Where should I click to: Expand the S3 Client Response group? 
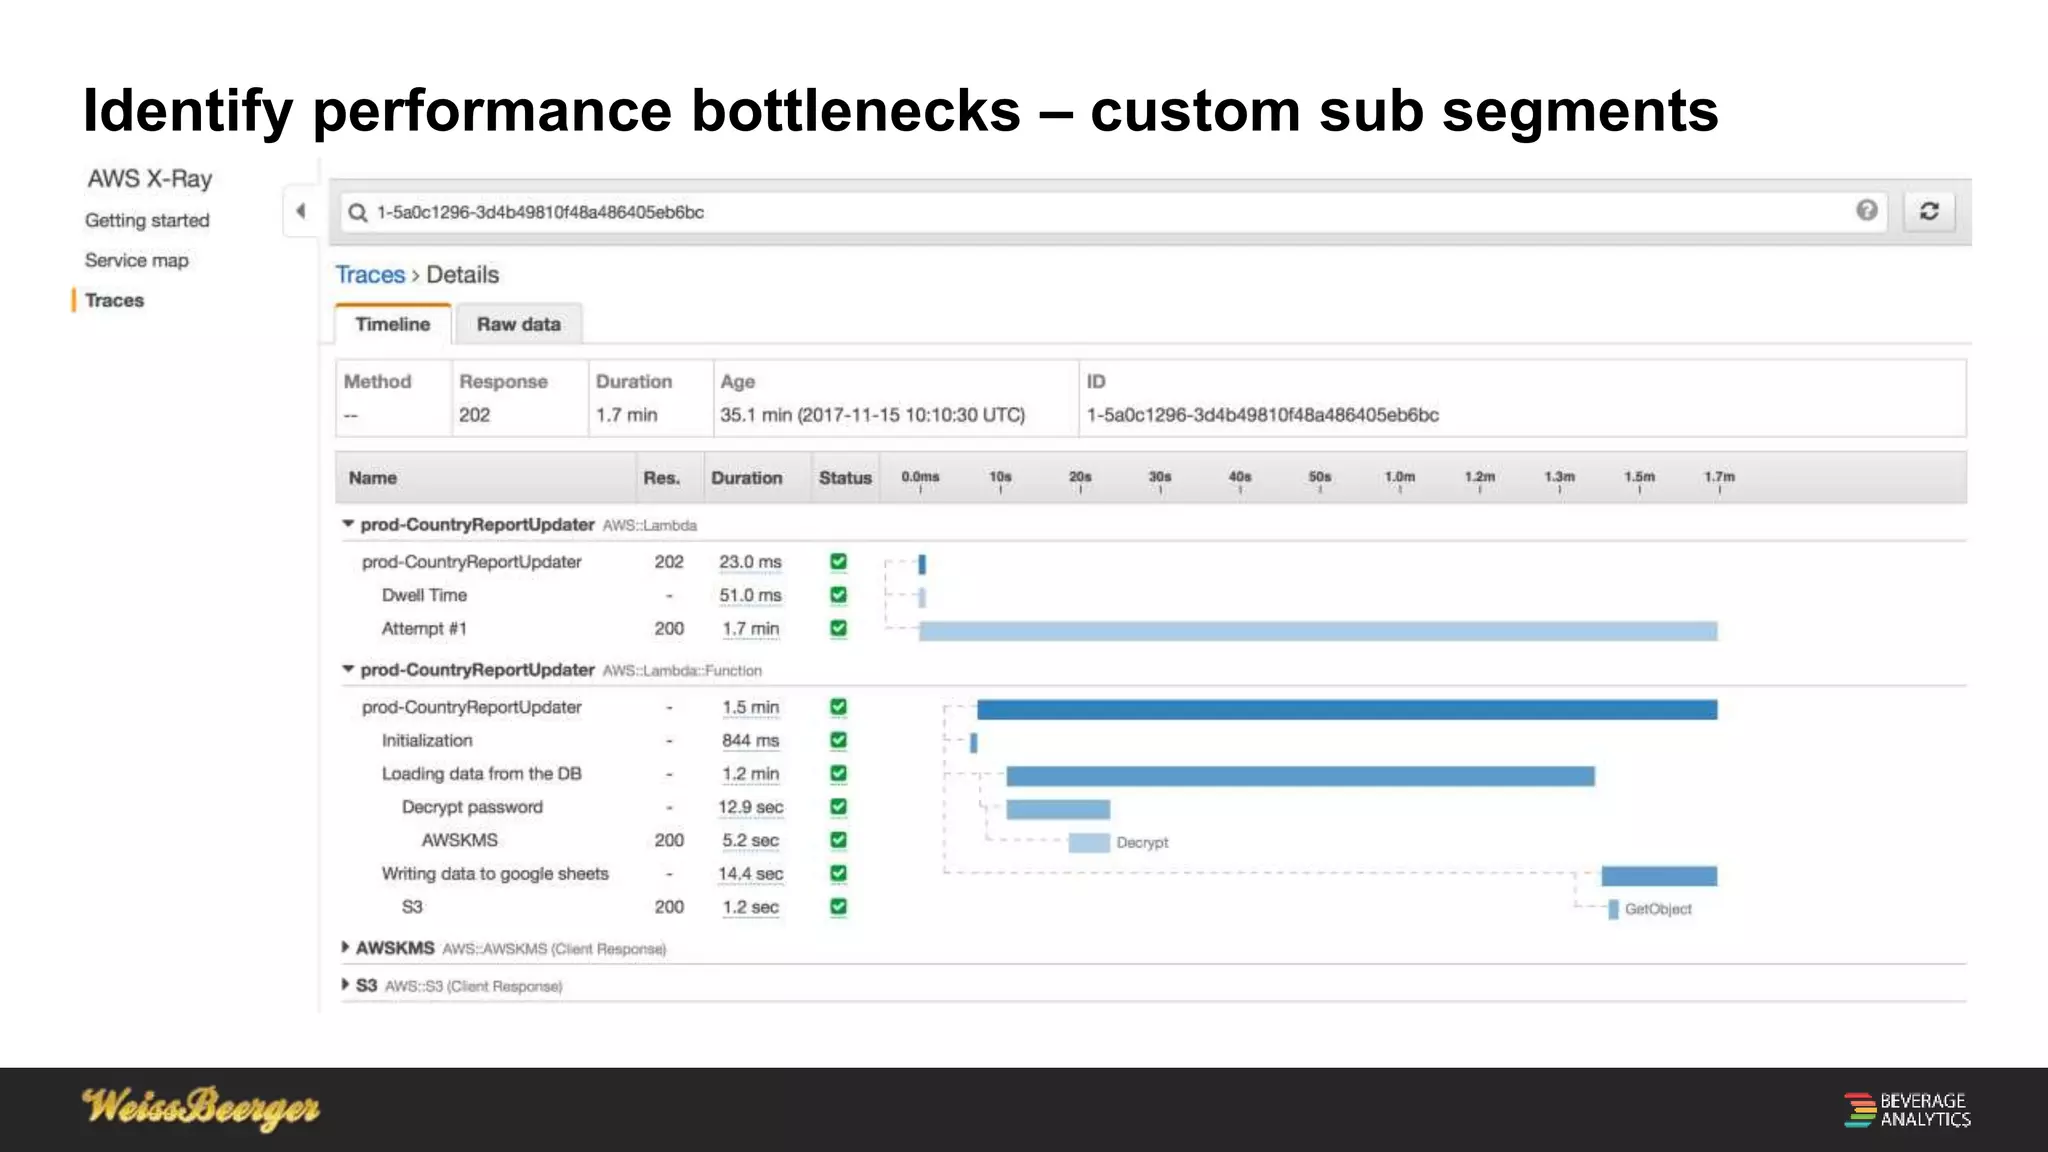point(345,985)
